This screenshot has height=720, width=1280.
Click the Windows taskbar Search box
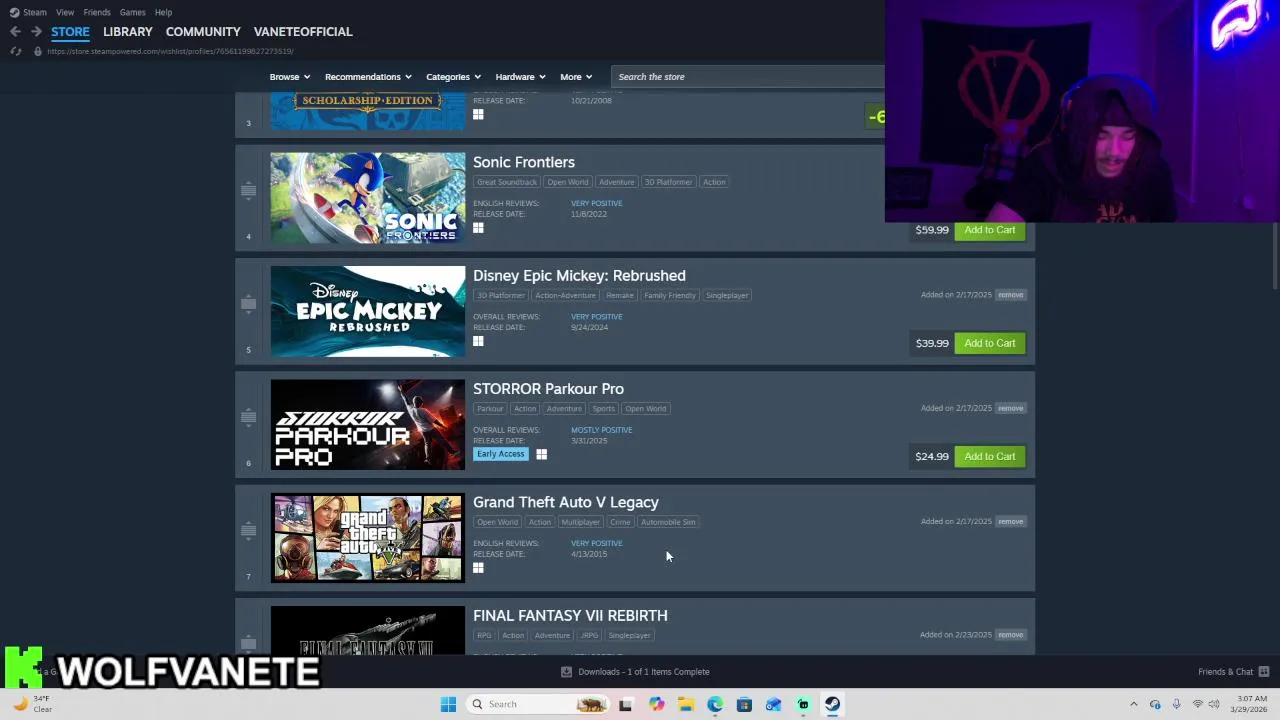click(537, 704)
